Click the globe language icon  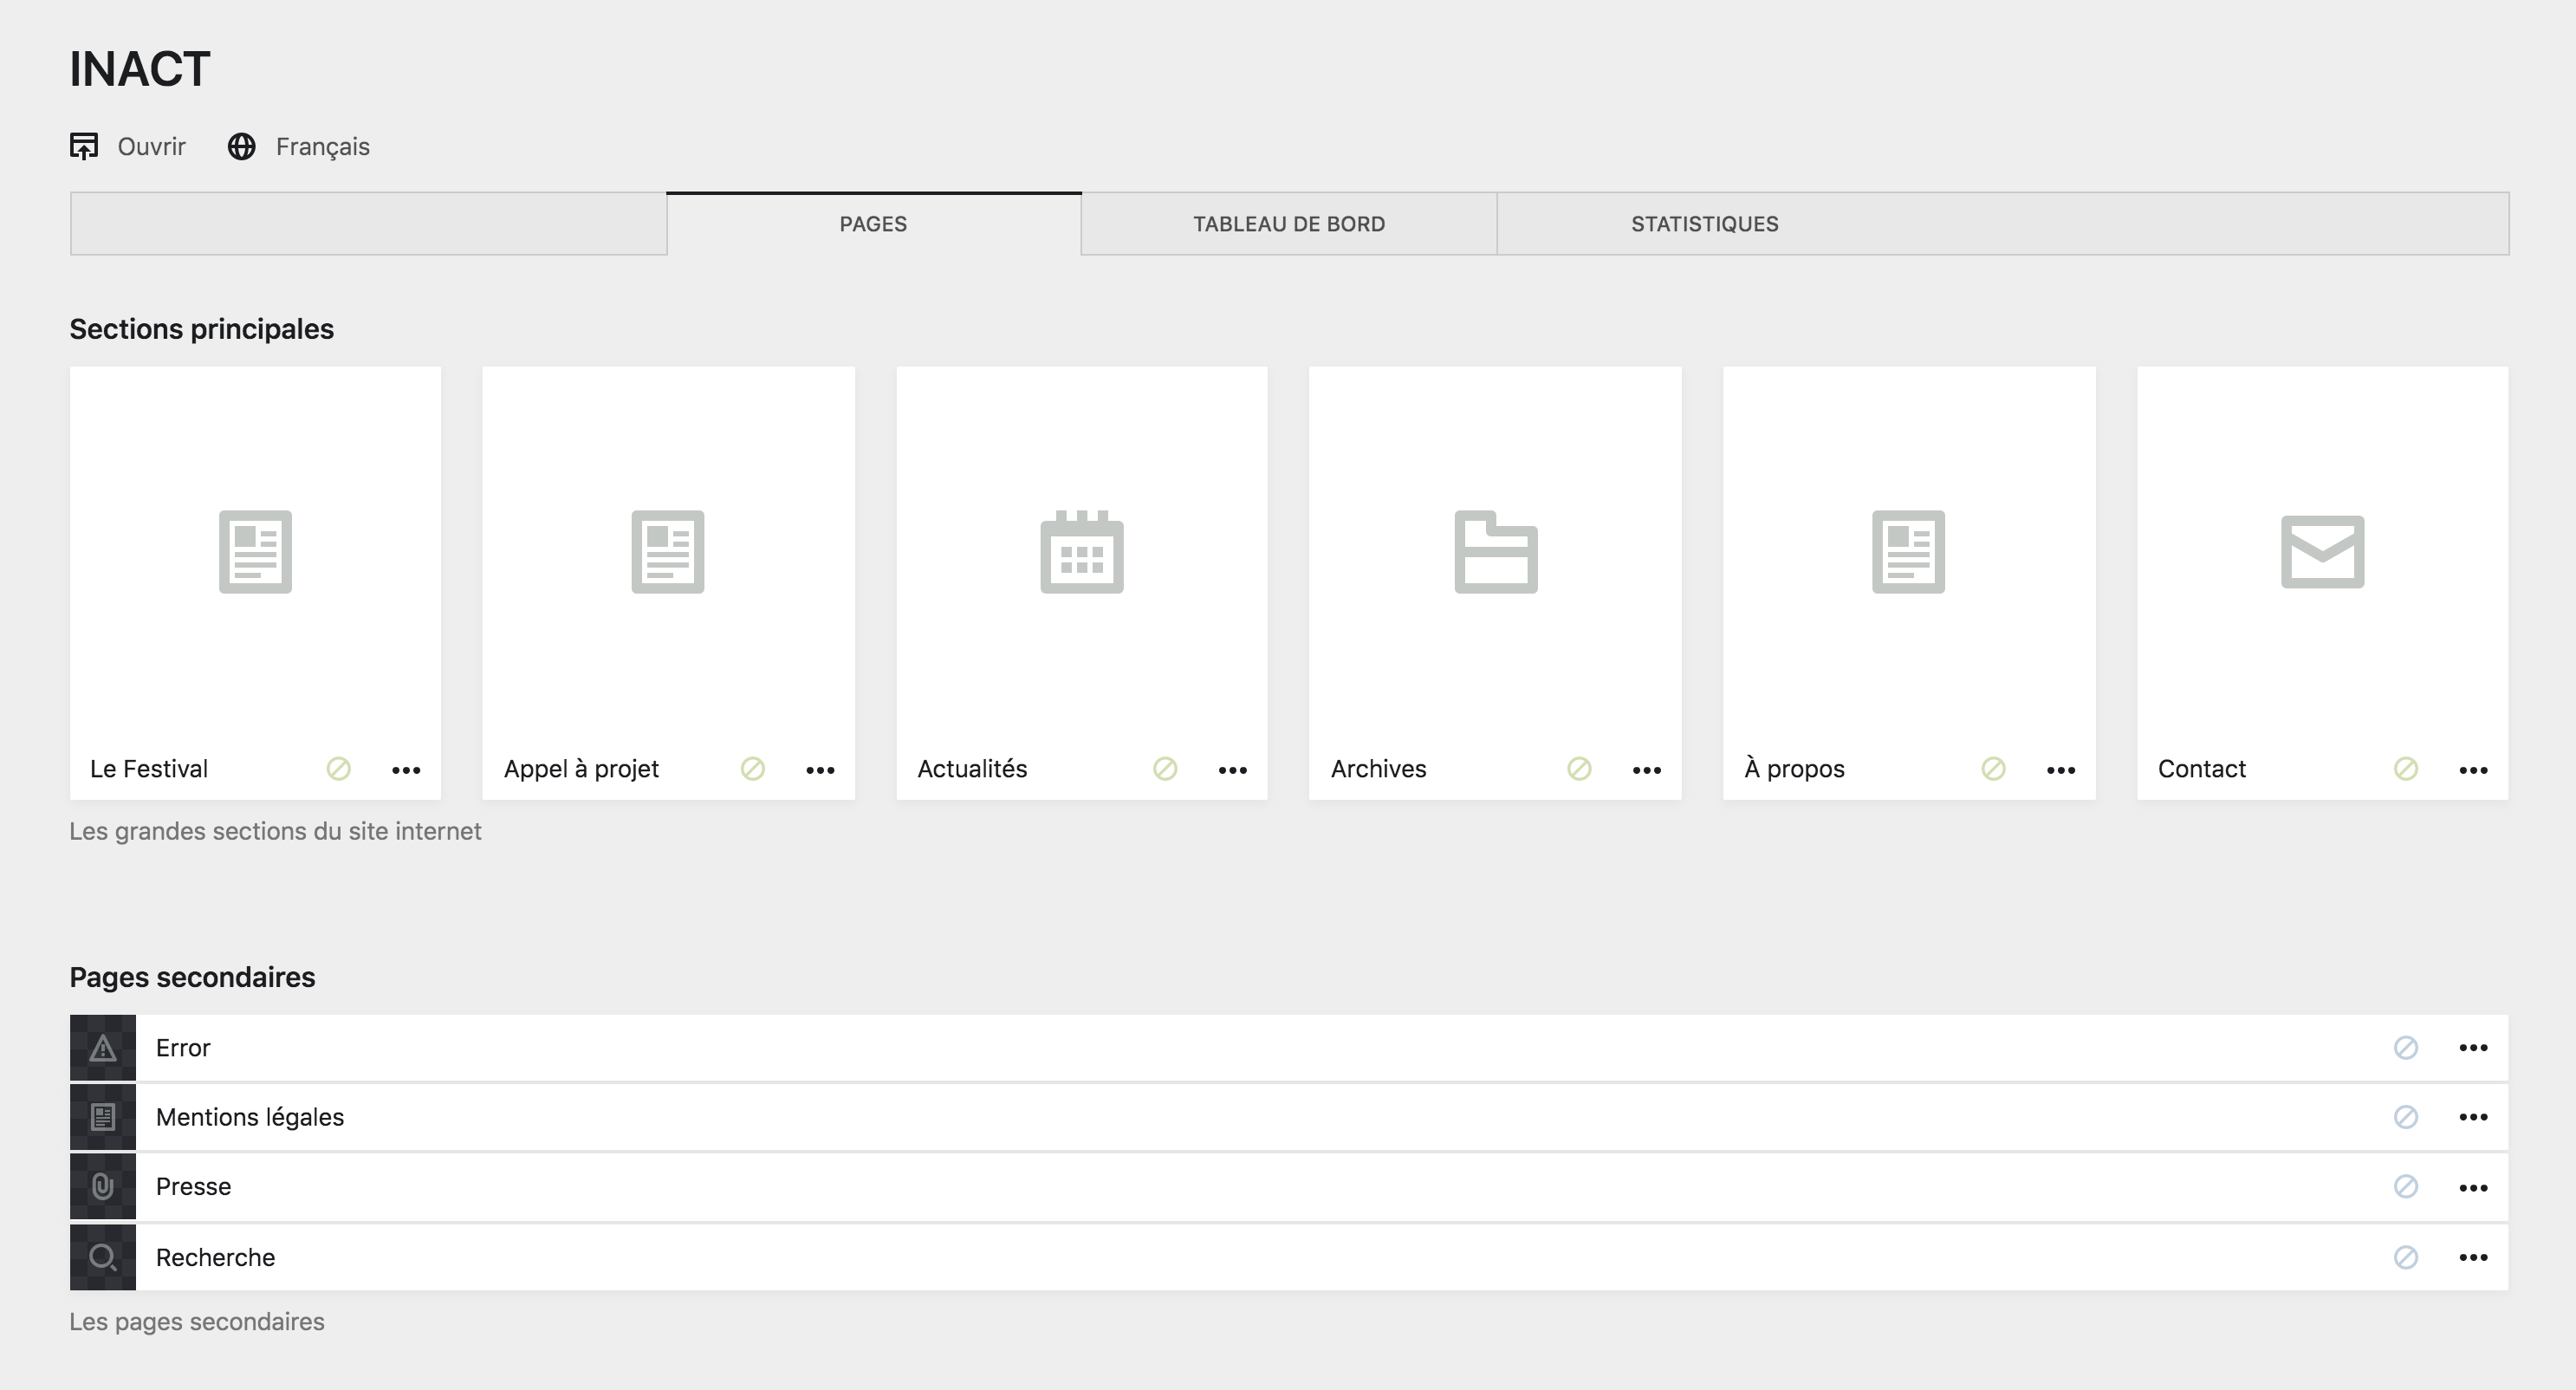point(241,146)
